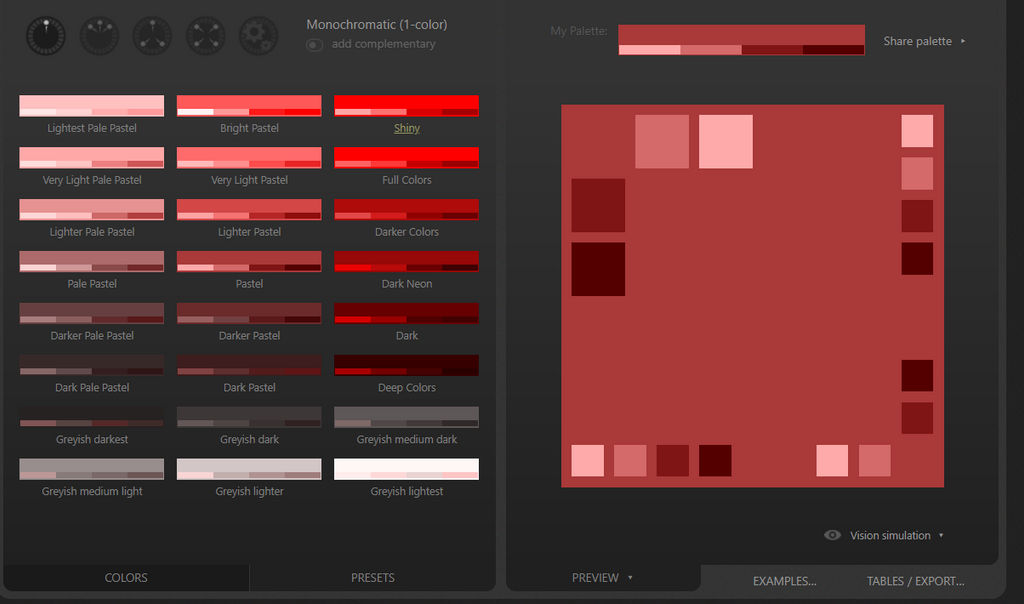Select the Triad color scheme icon
This screenshot has height=604, width=1024.
coord(152,36)
